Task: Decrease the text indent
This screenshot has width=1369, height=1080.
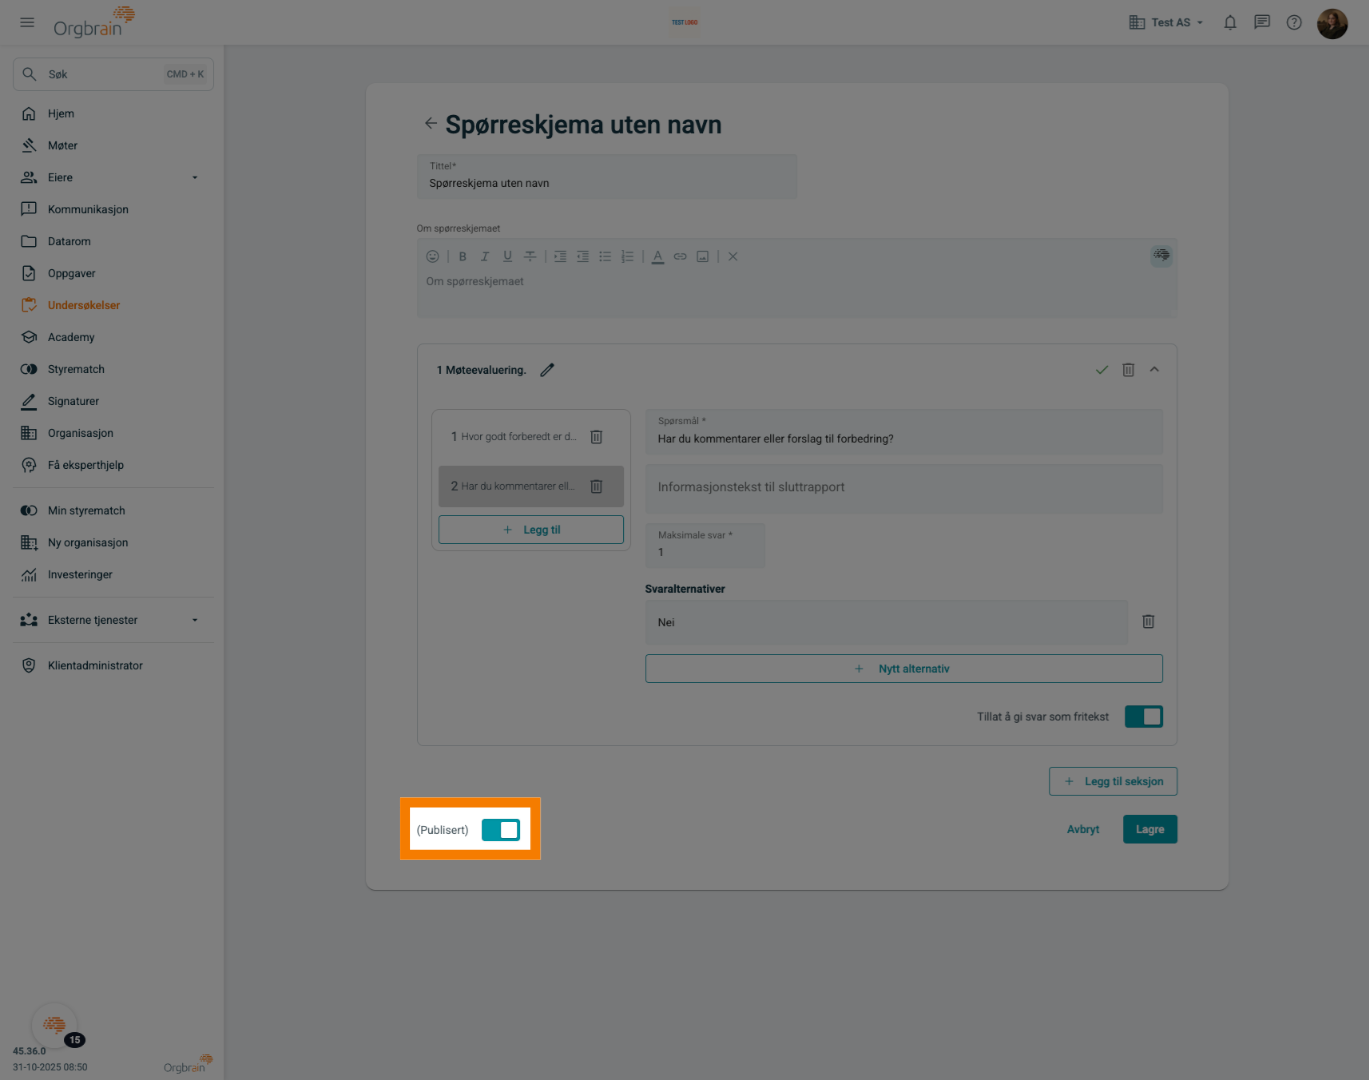Action: [x=582, y=257]
